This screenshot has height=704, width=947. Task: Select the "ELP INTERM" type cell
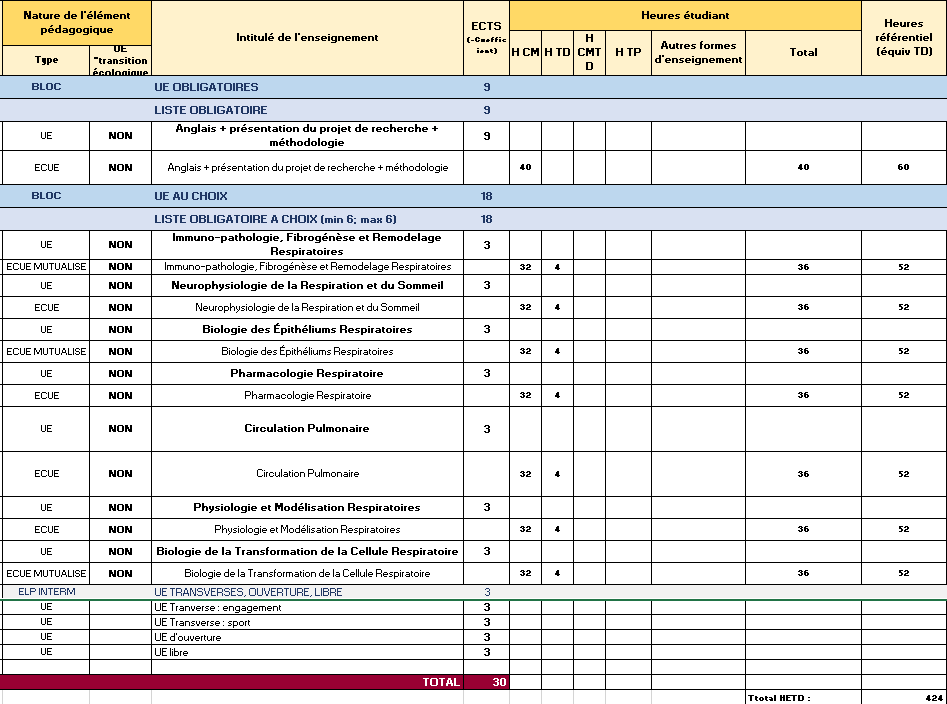click(x=46, y=592)
